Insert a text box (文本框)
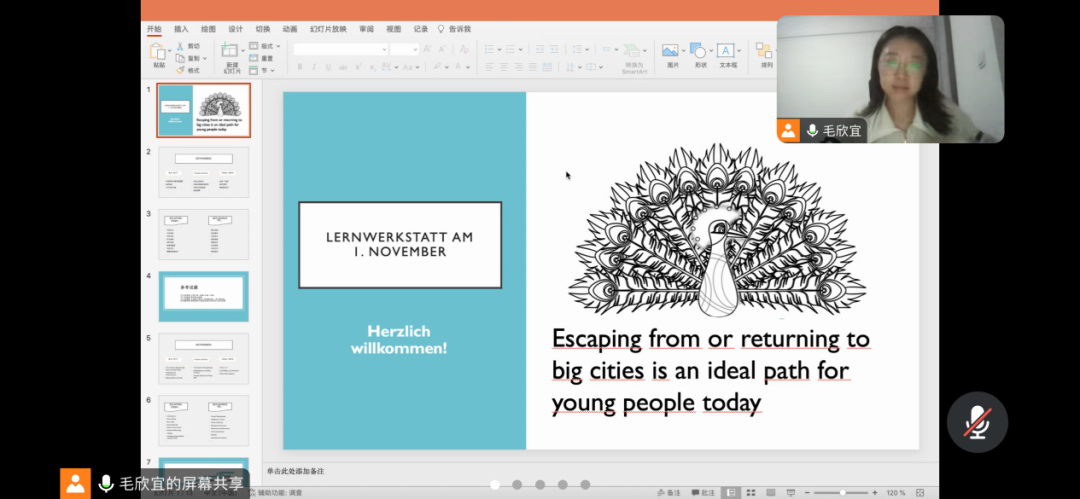1080x499 pixels. pyautogui.click(x=726, y=51)
